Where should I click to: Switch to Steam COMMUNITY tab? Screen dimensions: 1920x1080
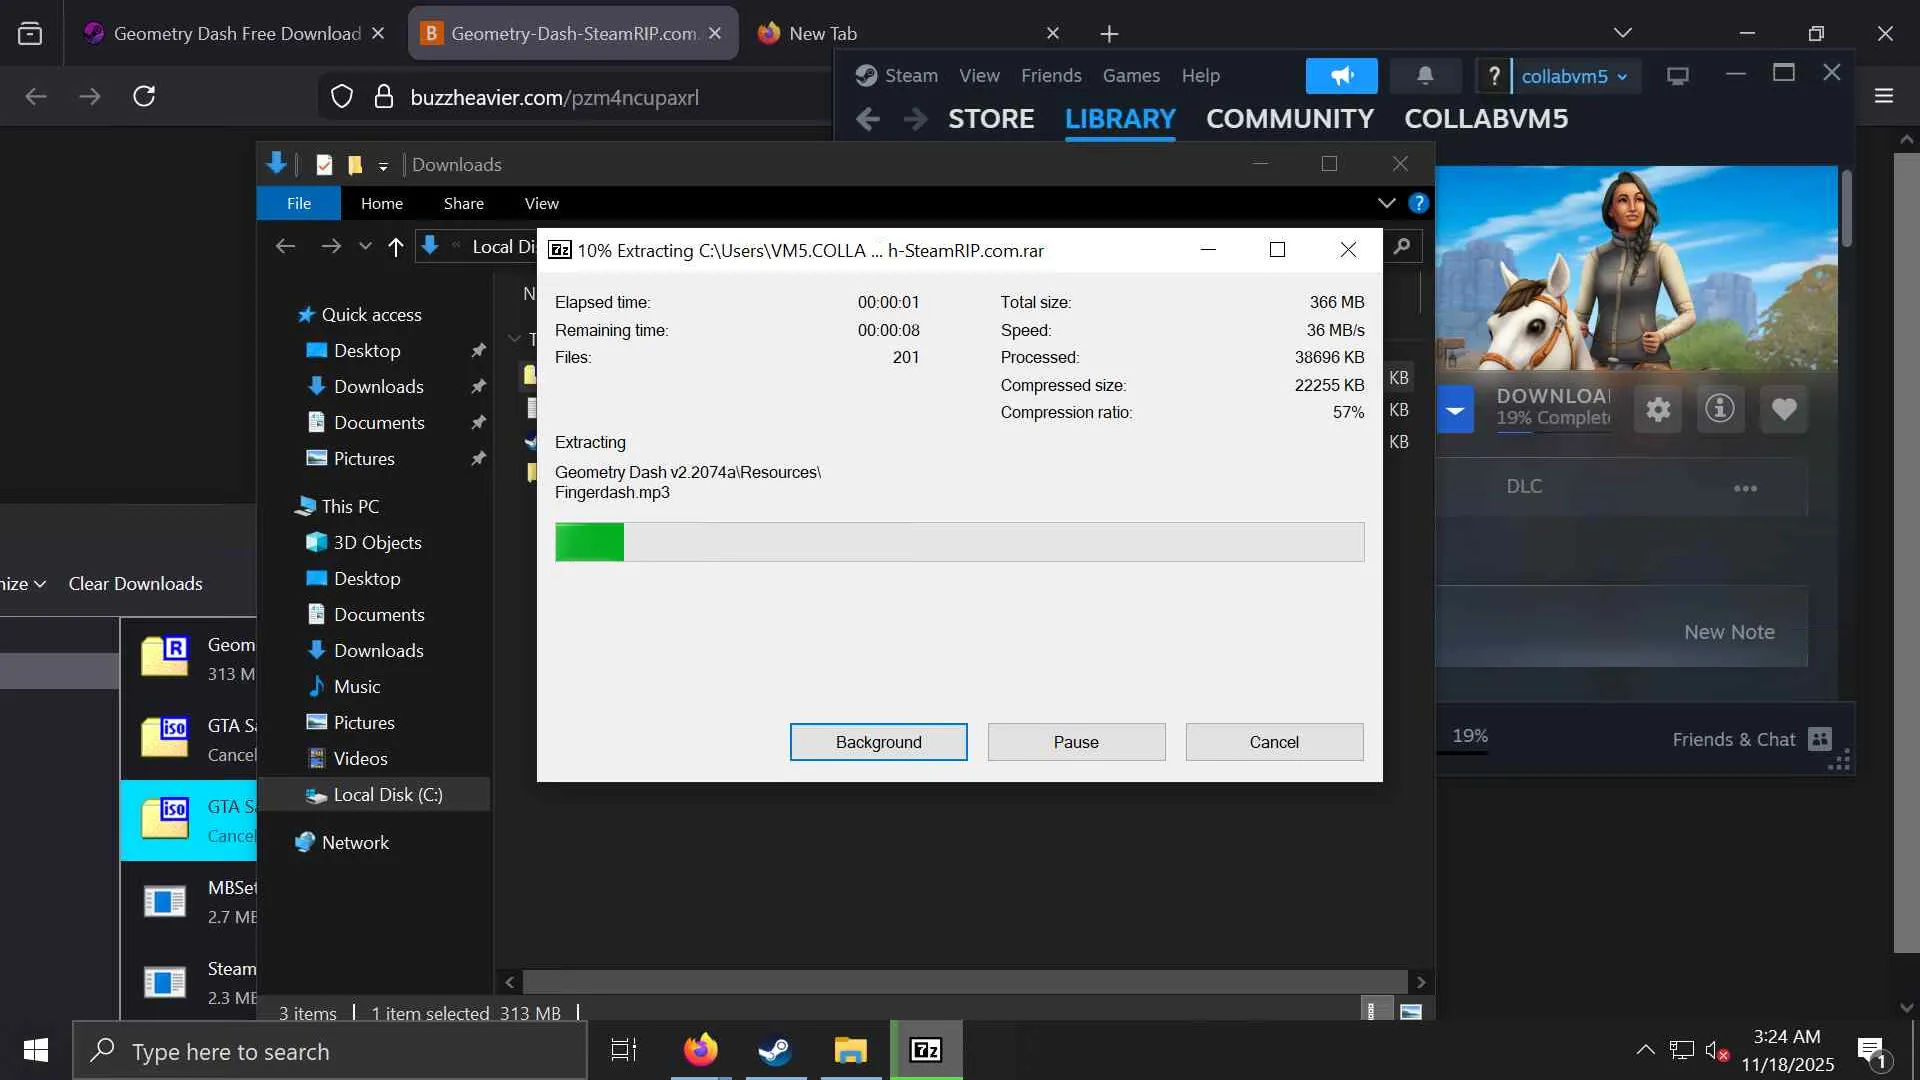1289,119
